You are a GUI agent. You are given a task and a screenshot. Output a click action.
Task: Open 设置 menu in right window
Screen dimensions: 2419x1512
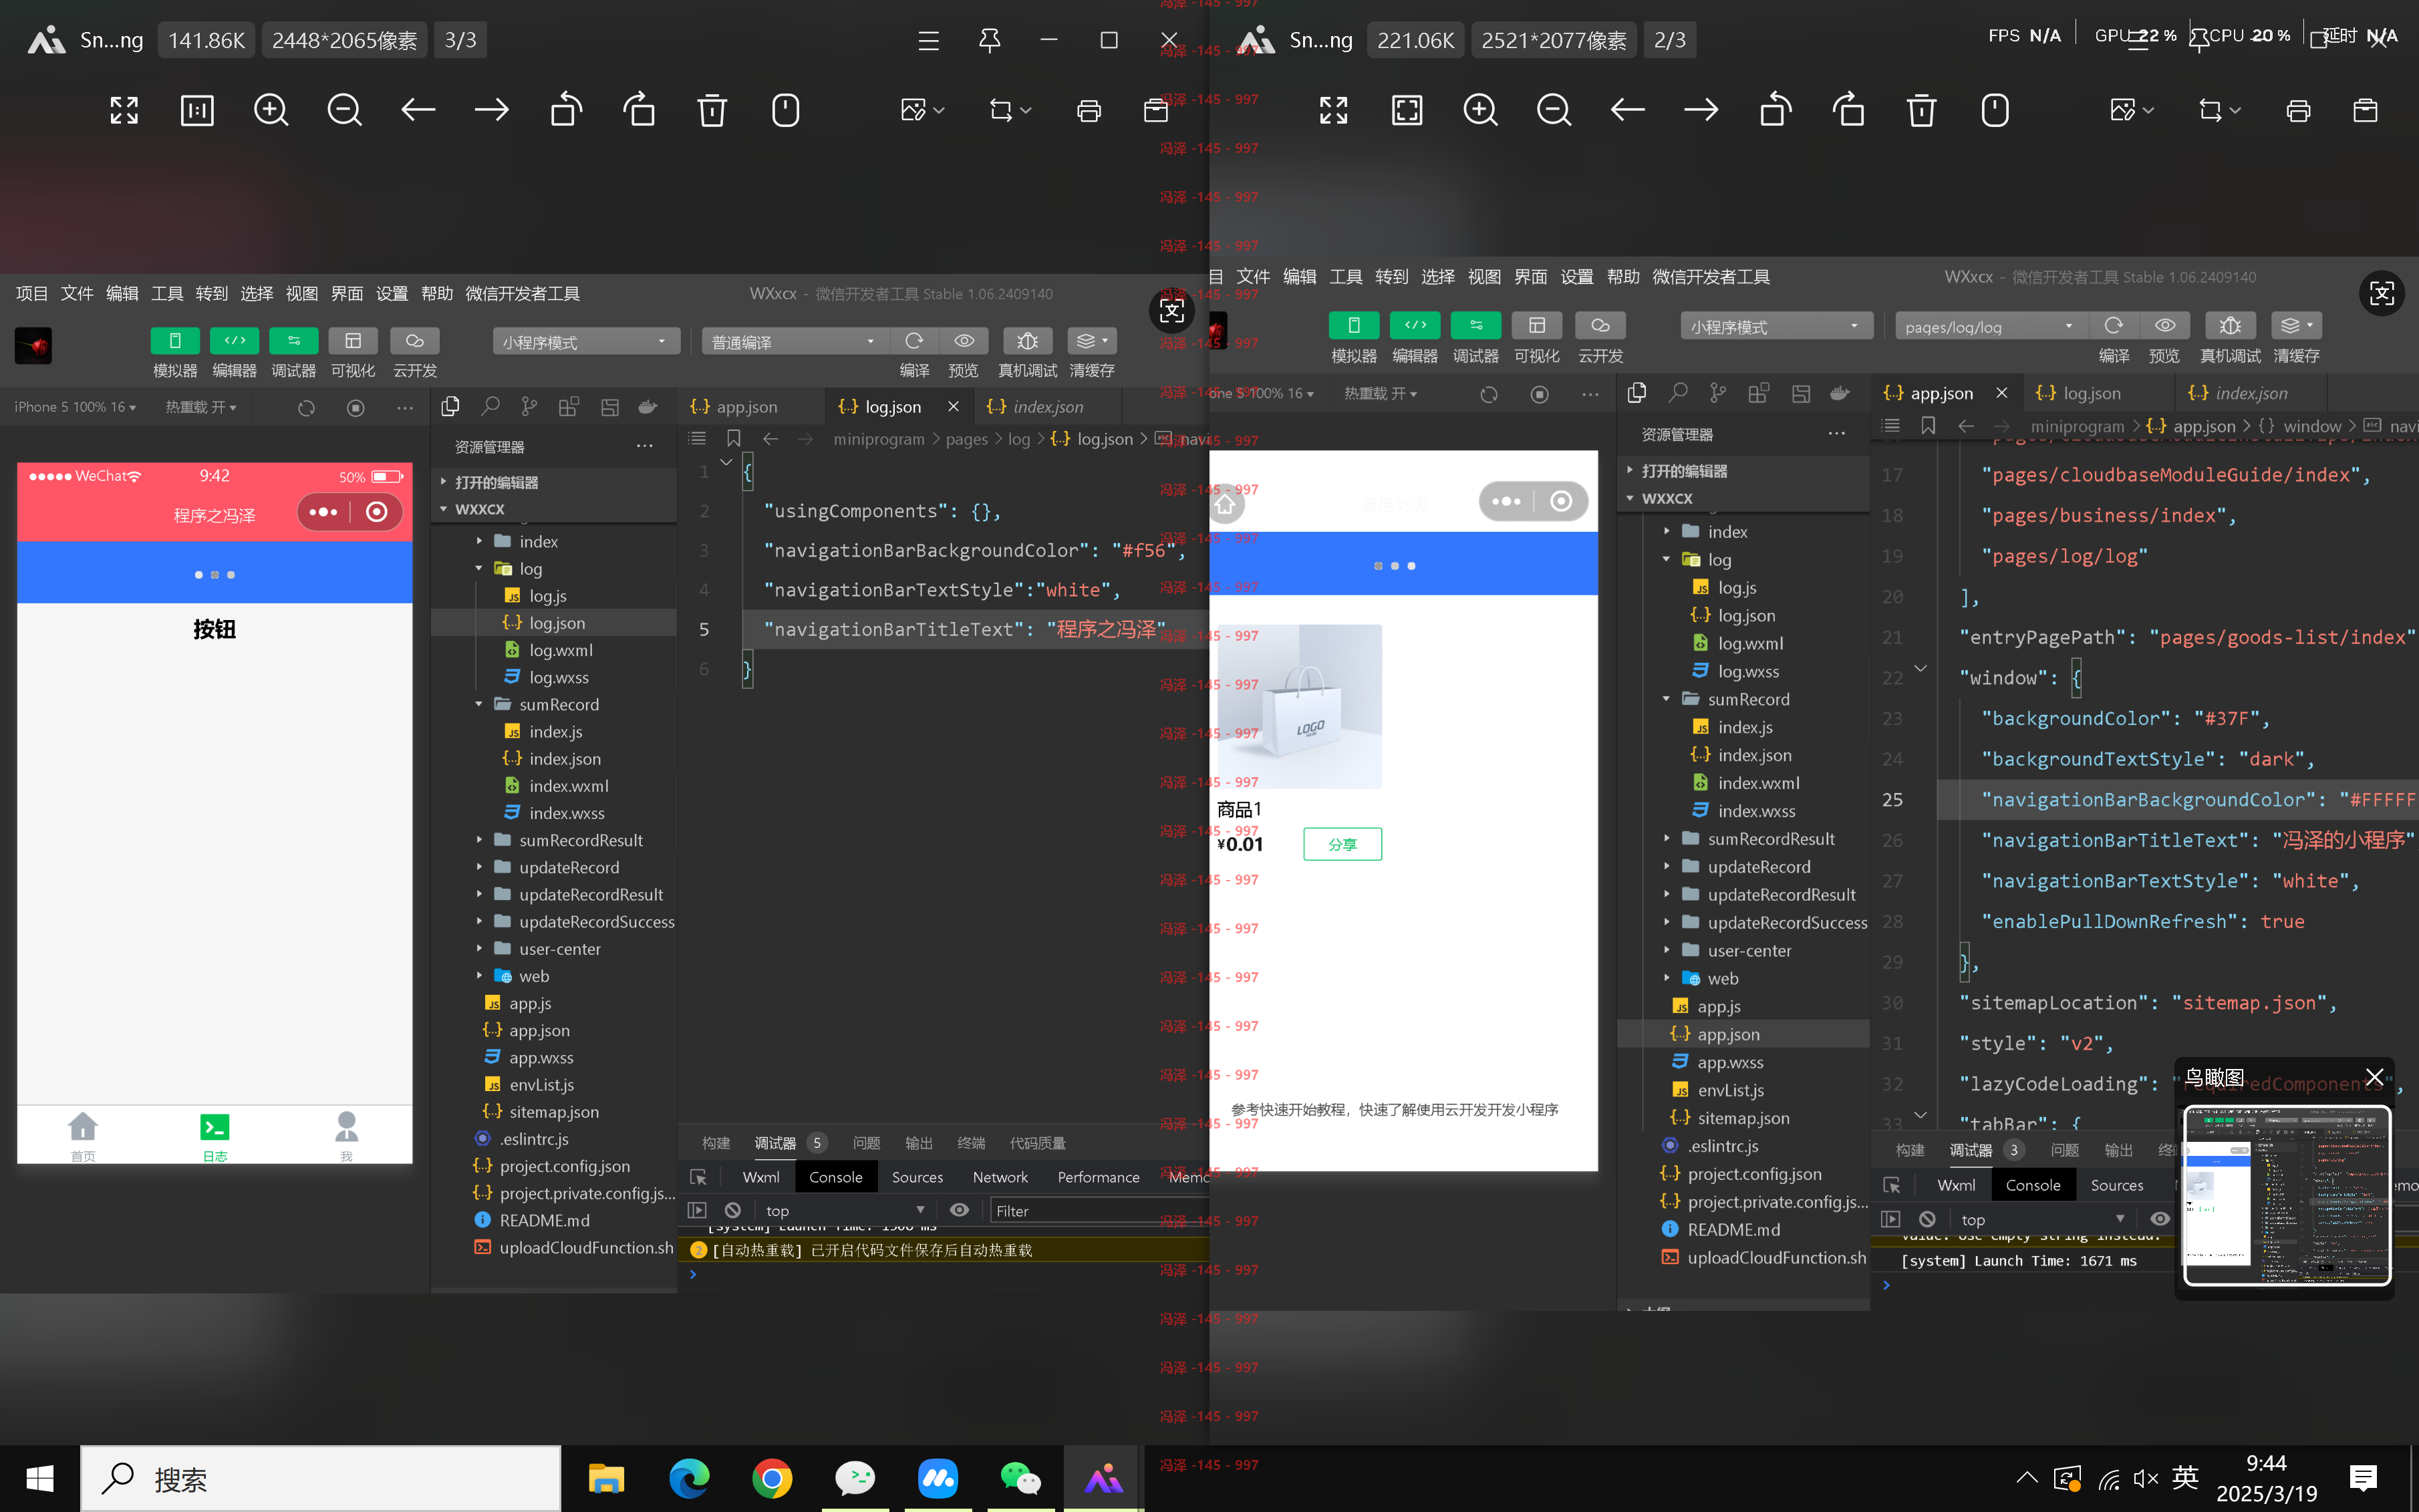(x=1577, y=277)
